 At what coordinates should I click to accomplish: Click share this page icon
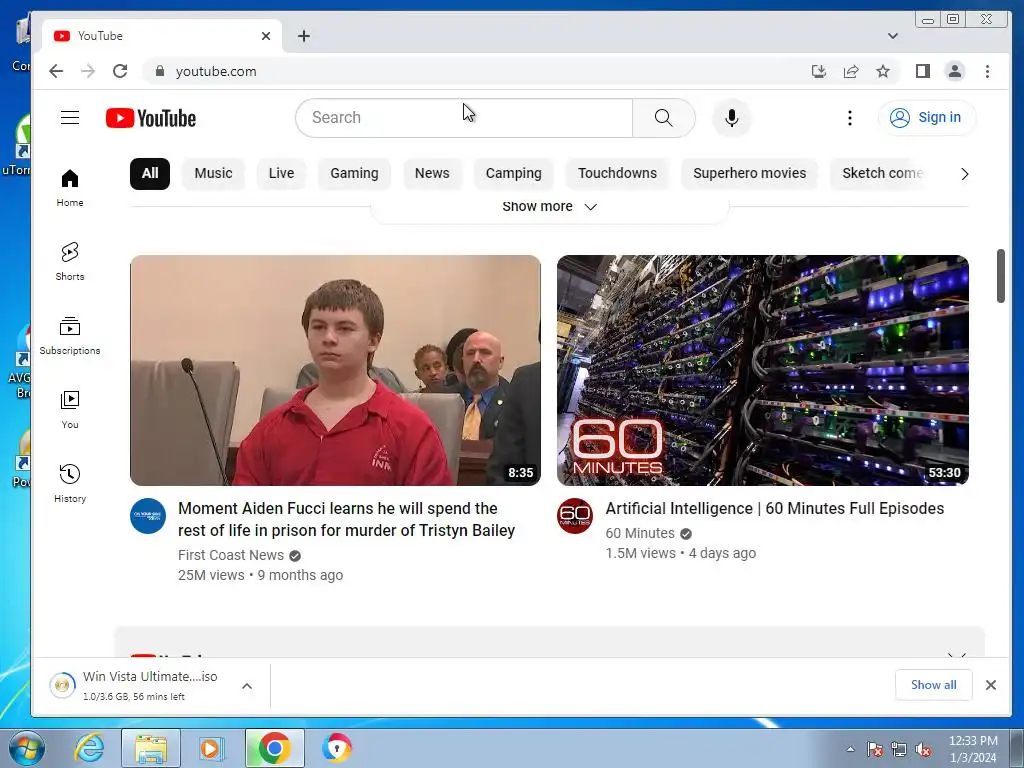click(851, 71)
